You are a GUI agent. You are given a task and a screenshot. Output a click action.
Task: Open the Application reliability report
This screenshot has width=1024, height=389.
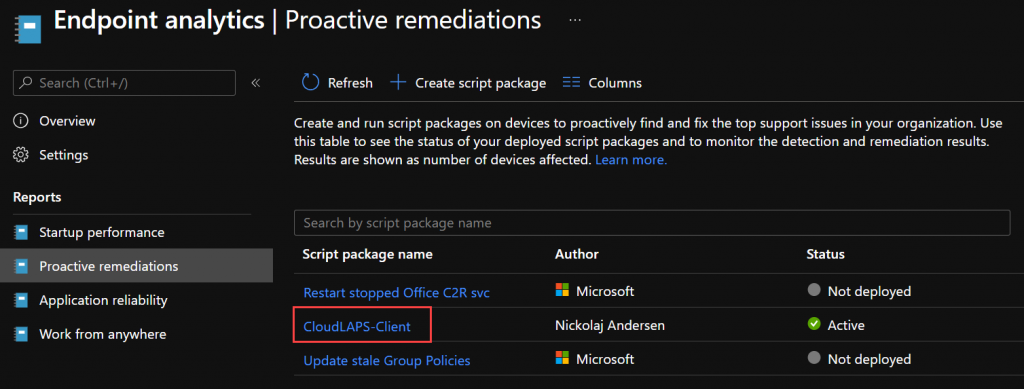[x=103, y=300]
